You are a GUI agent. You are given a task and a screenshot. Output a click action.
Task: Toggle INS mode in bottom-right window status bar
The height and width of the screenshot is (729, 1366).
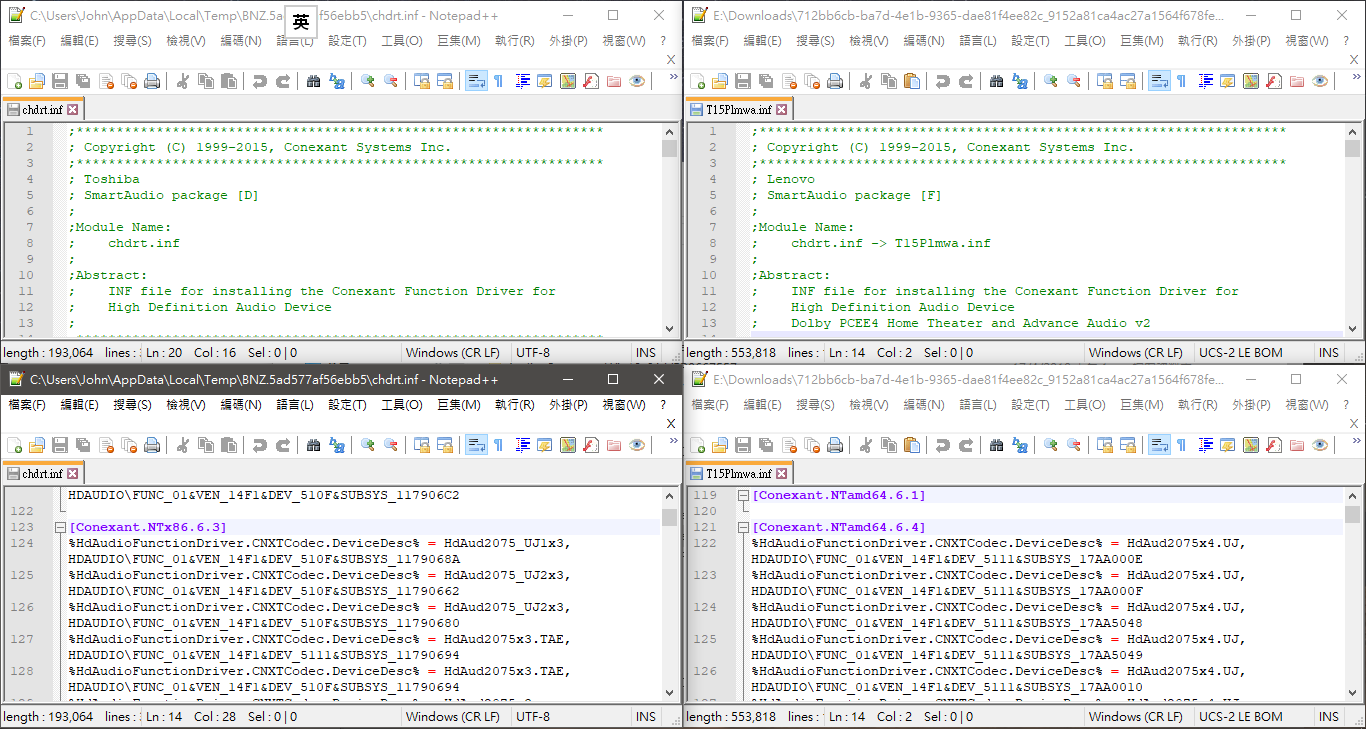coord(1329,716)
